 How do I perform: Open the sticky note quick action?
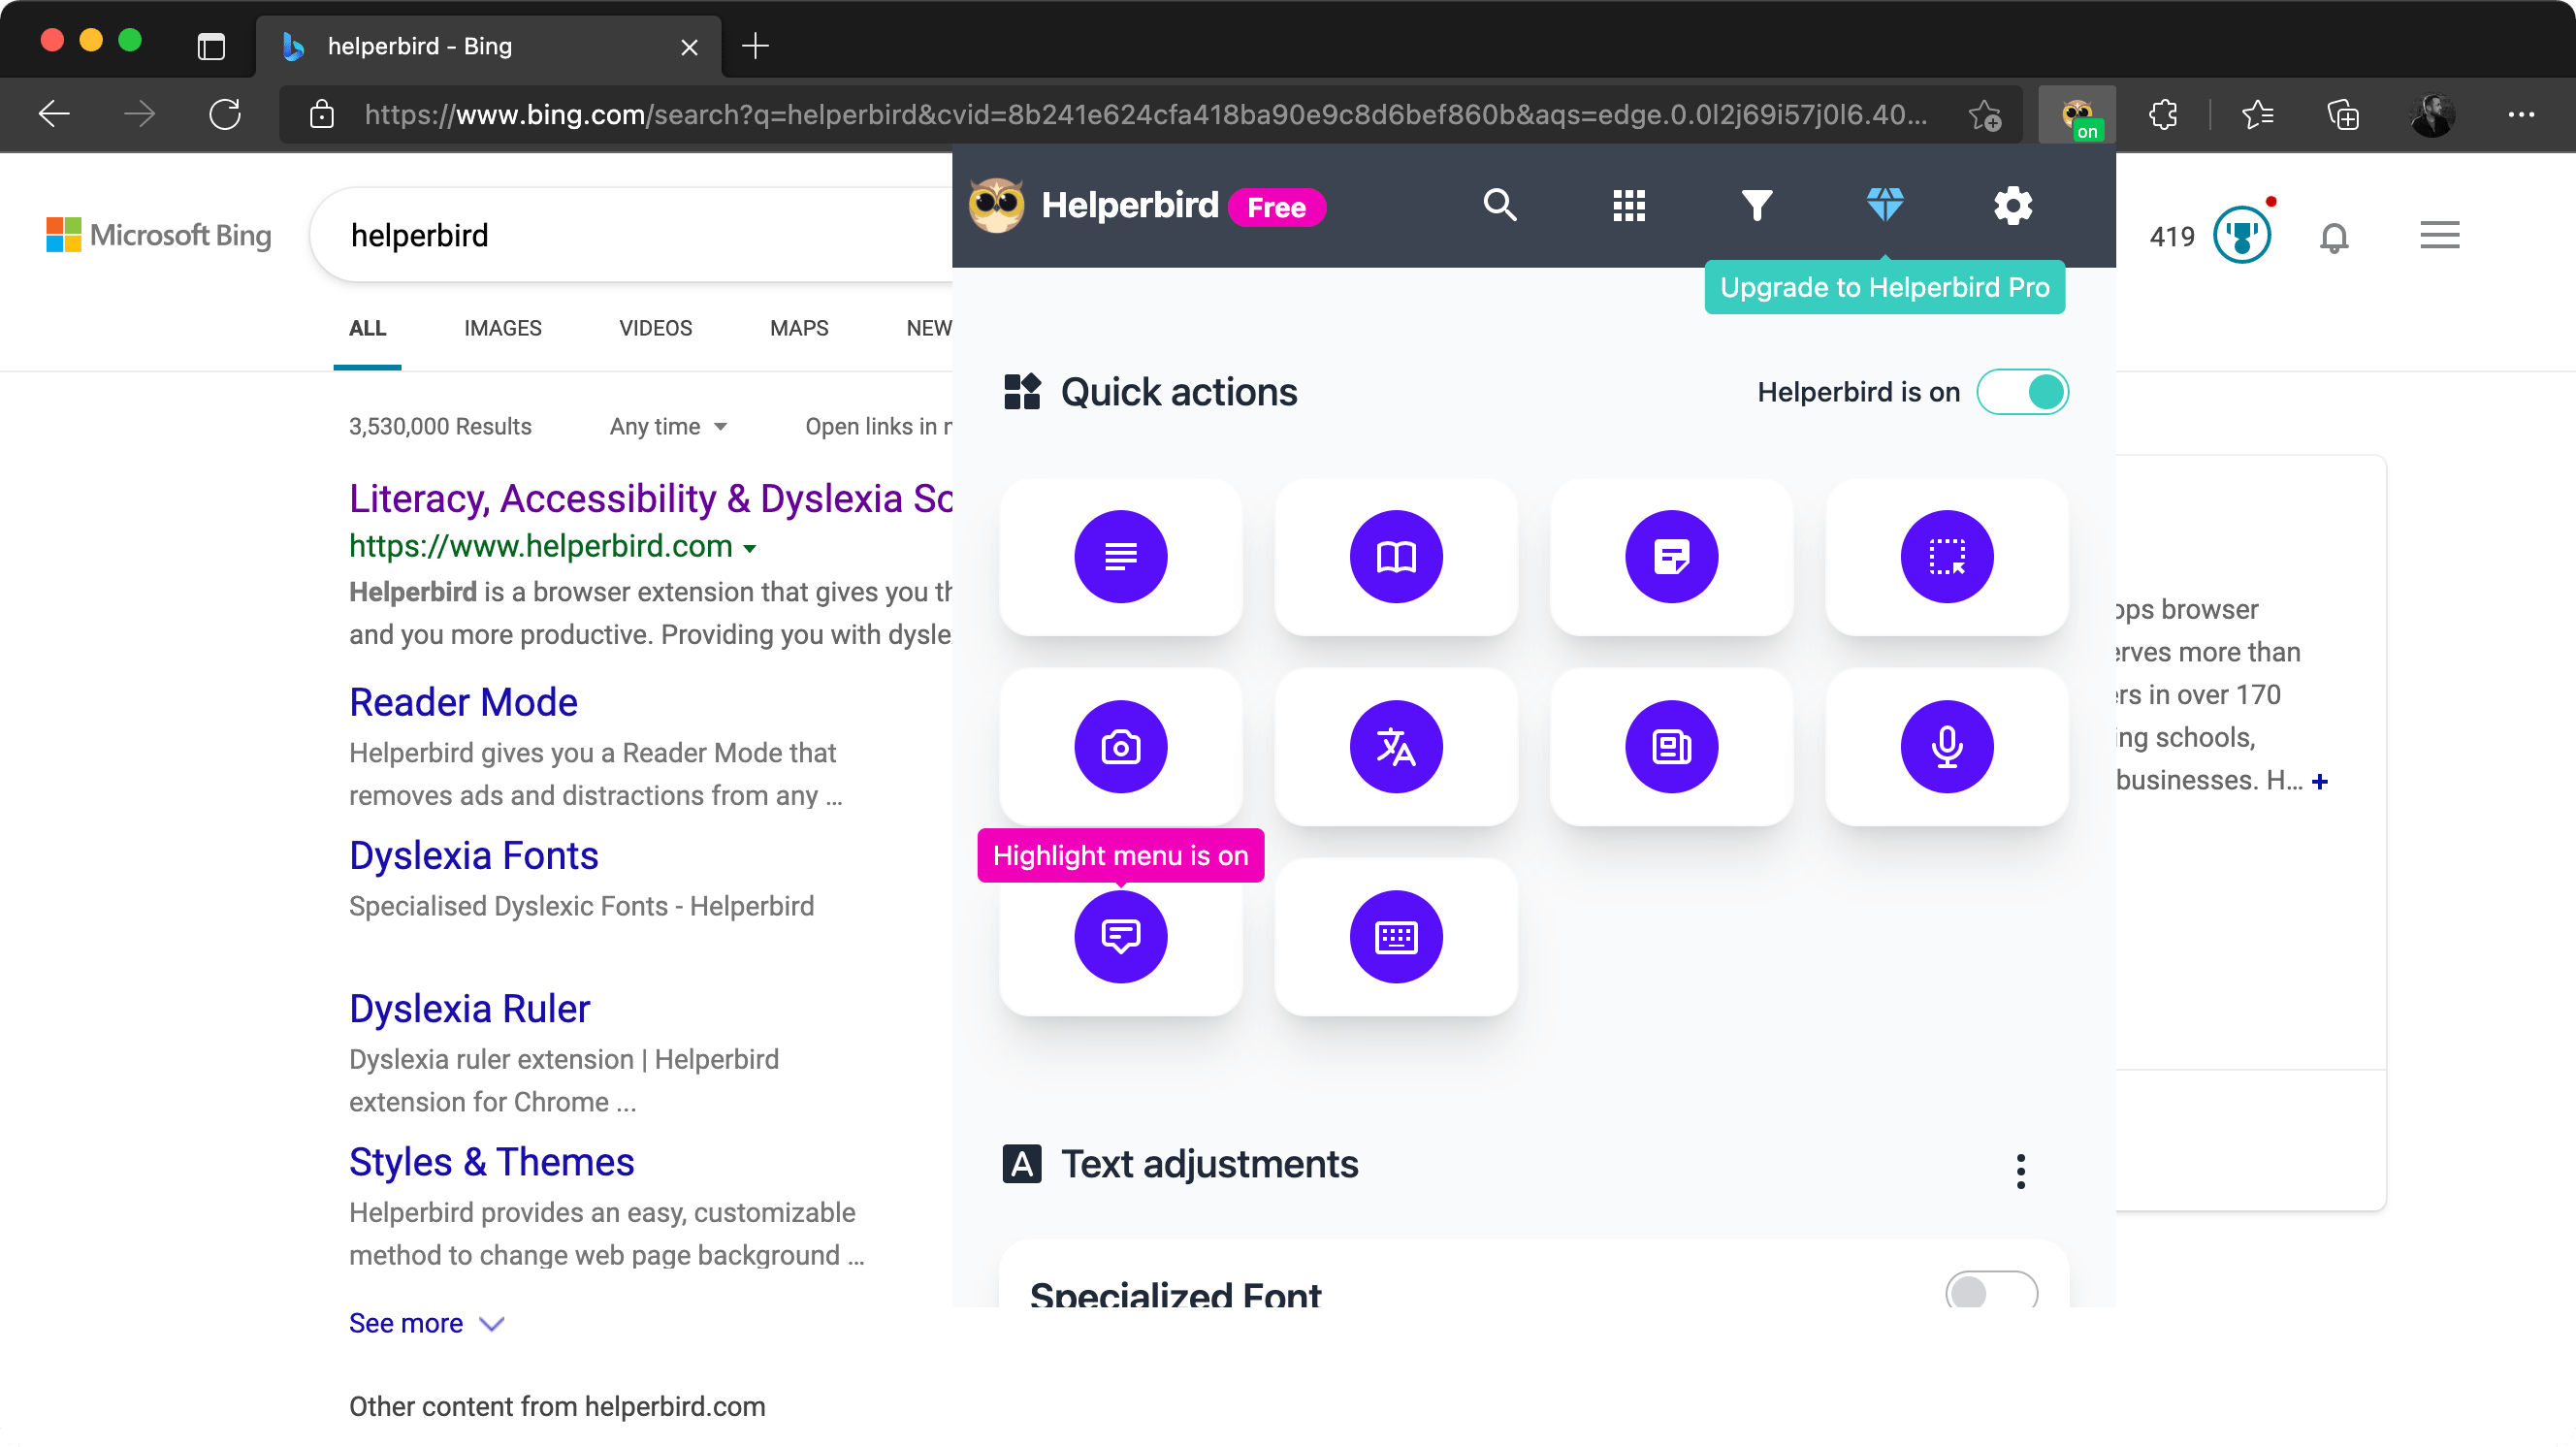point(1671,557)
